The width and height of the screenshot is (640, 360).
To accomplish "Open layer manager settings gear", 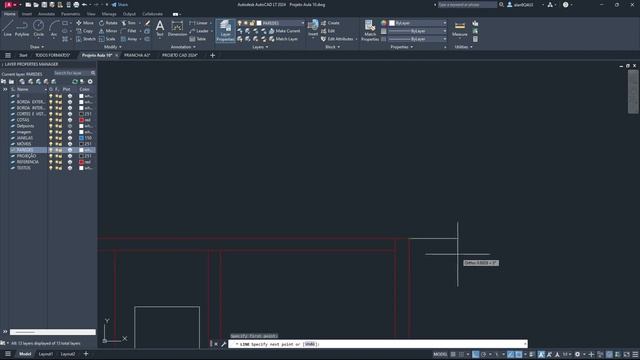I will pyautogui.click(x=90, y=82).
